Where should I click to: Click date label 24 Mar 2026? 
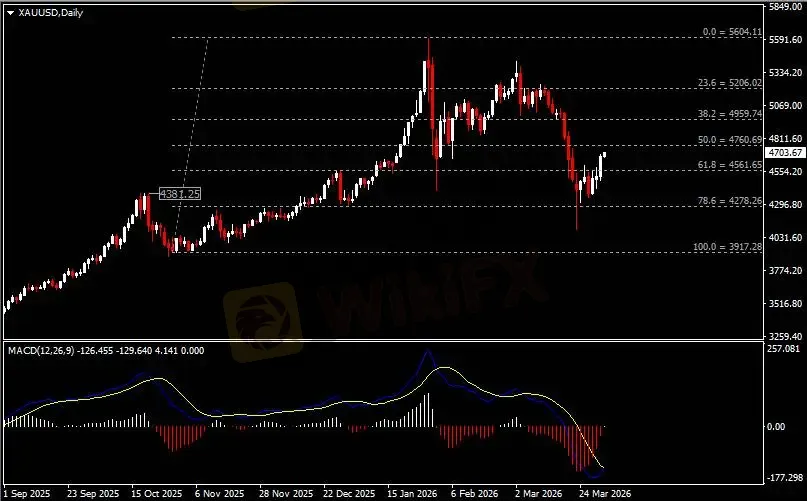[605, 494]
